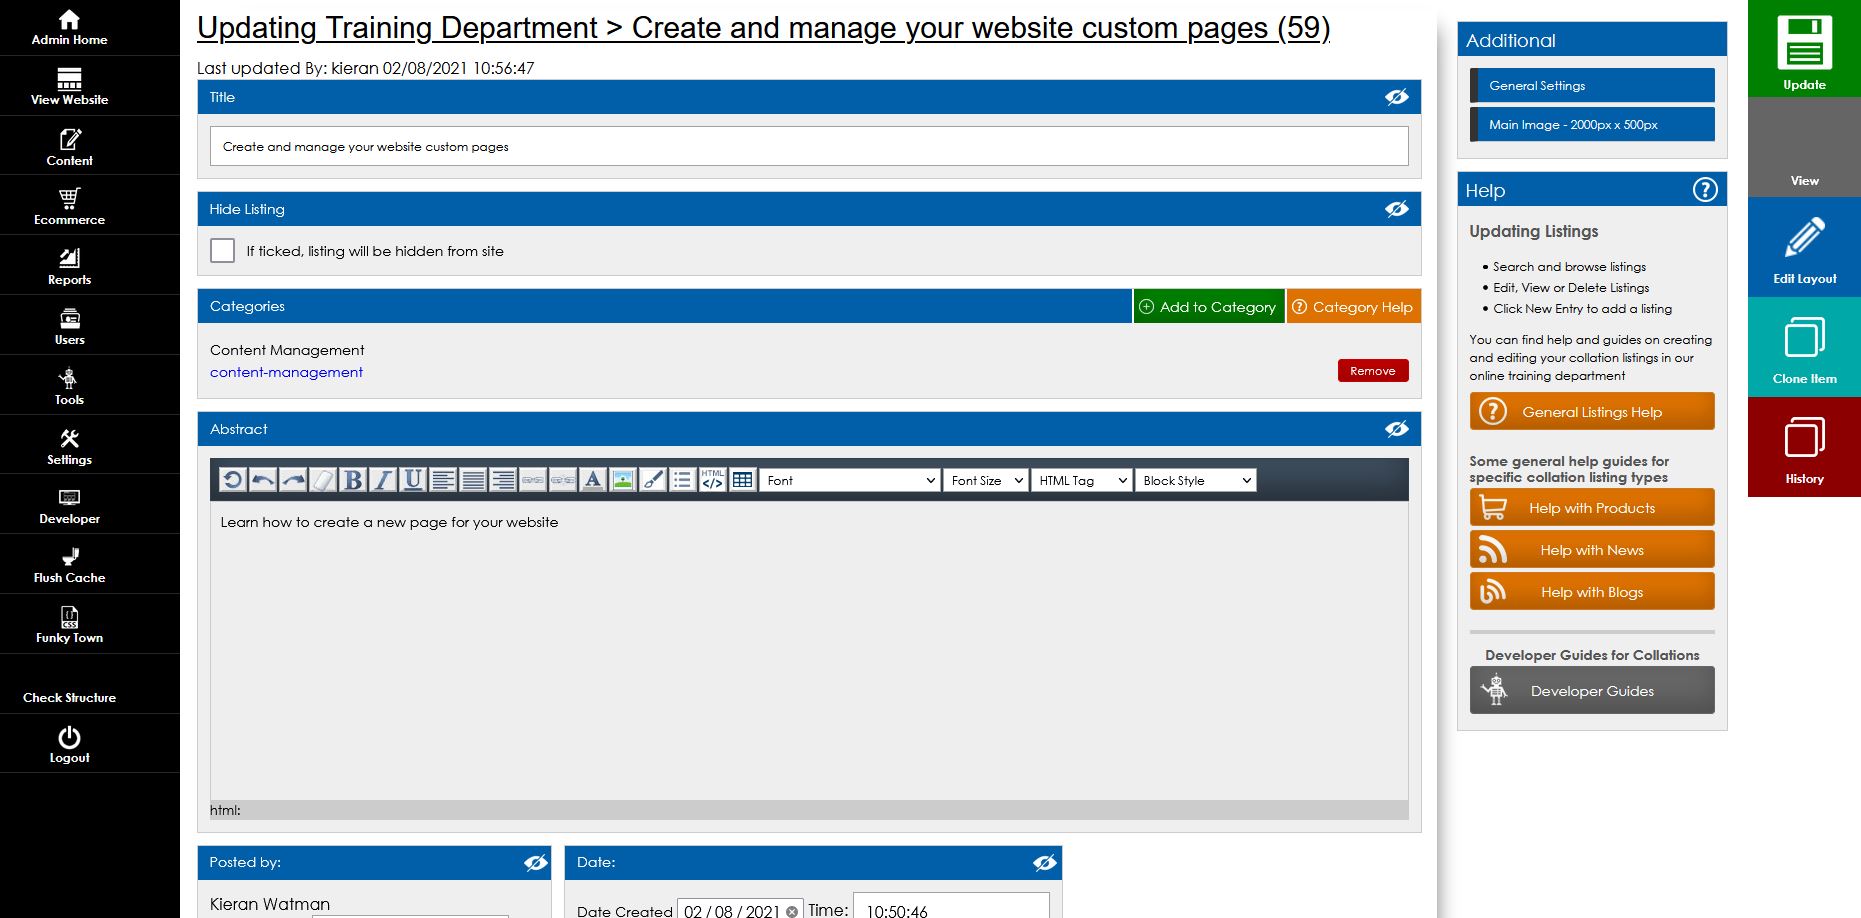Toggle visibility eye on Abstract panel

(x=1396, y=429)
